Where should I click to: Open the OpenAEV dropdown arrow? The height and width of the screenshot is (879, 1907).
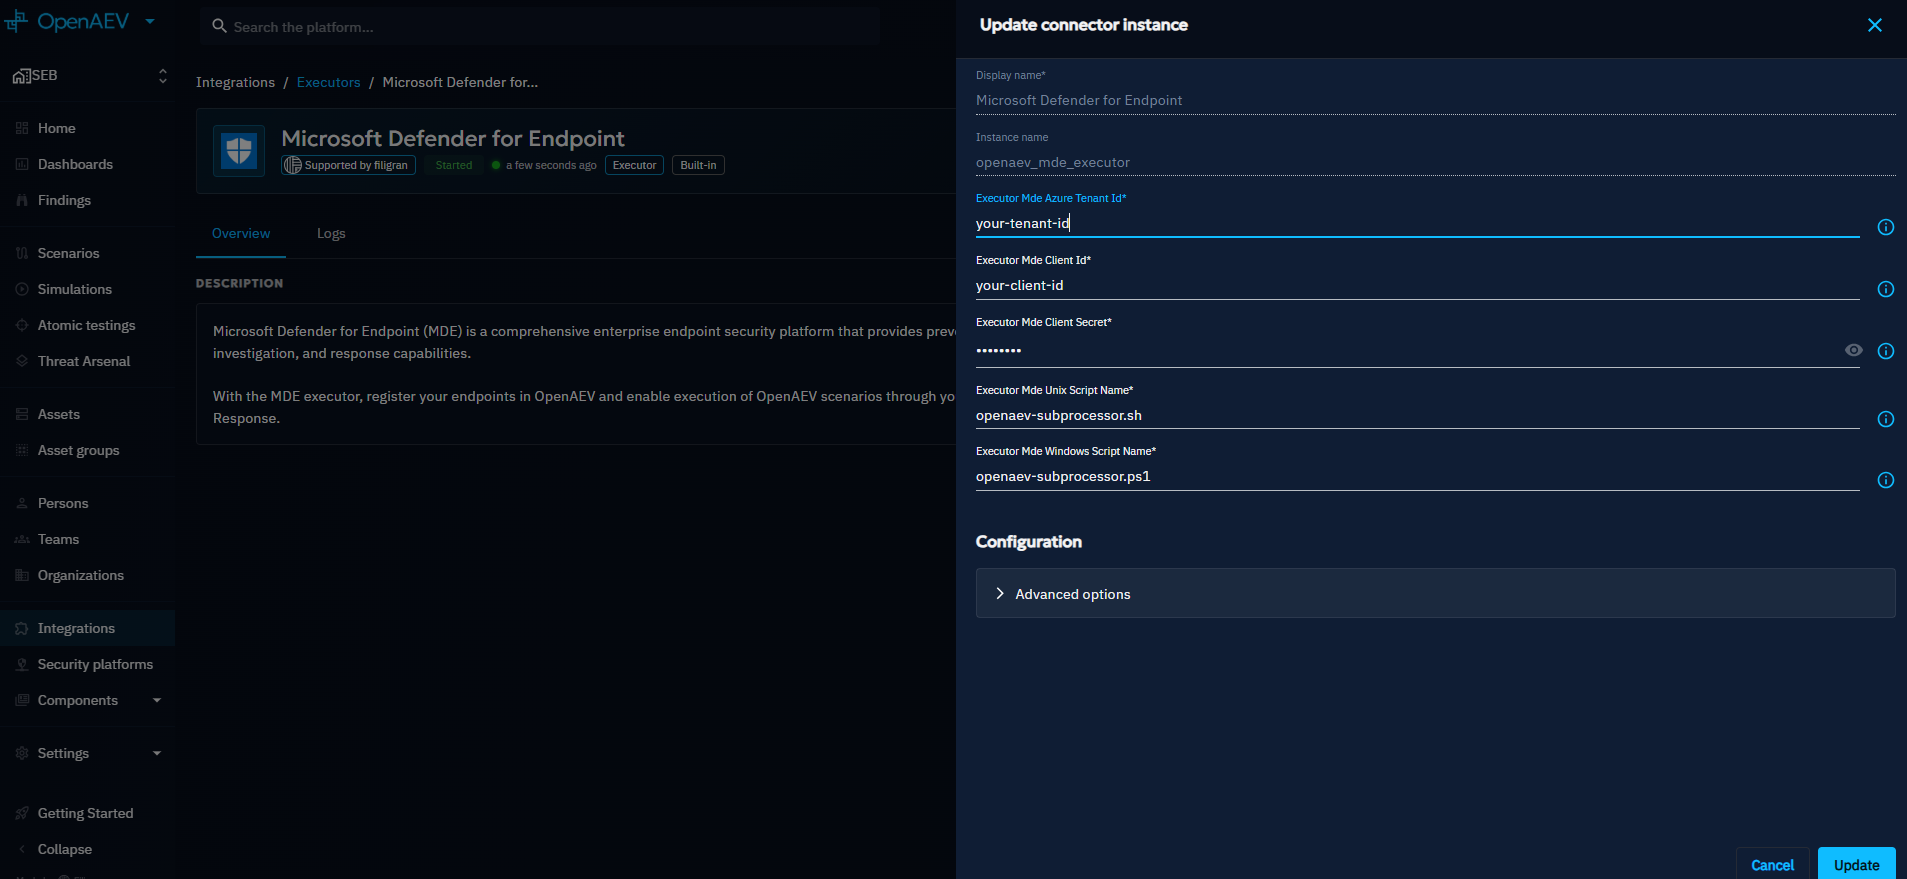click(150, 21)
